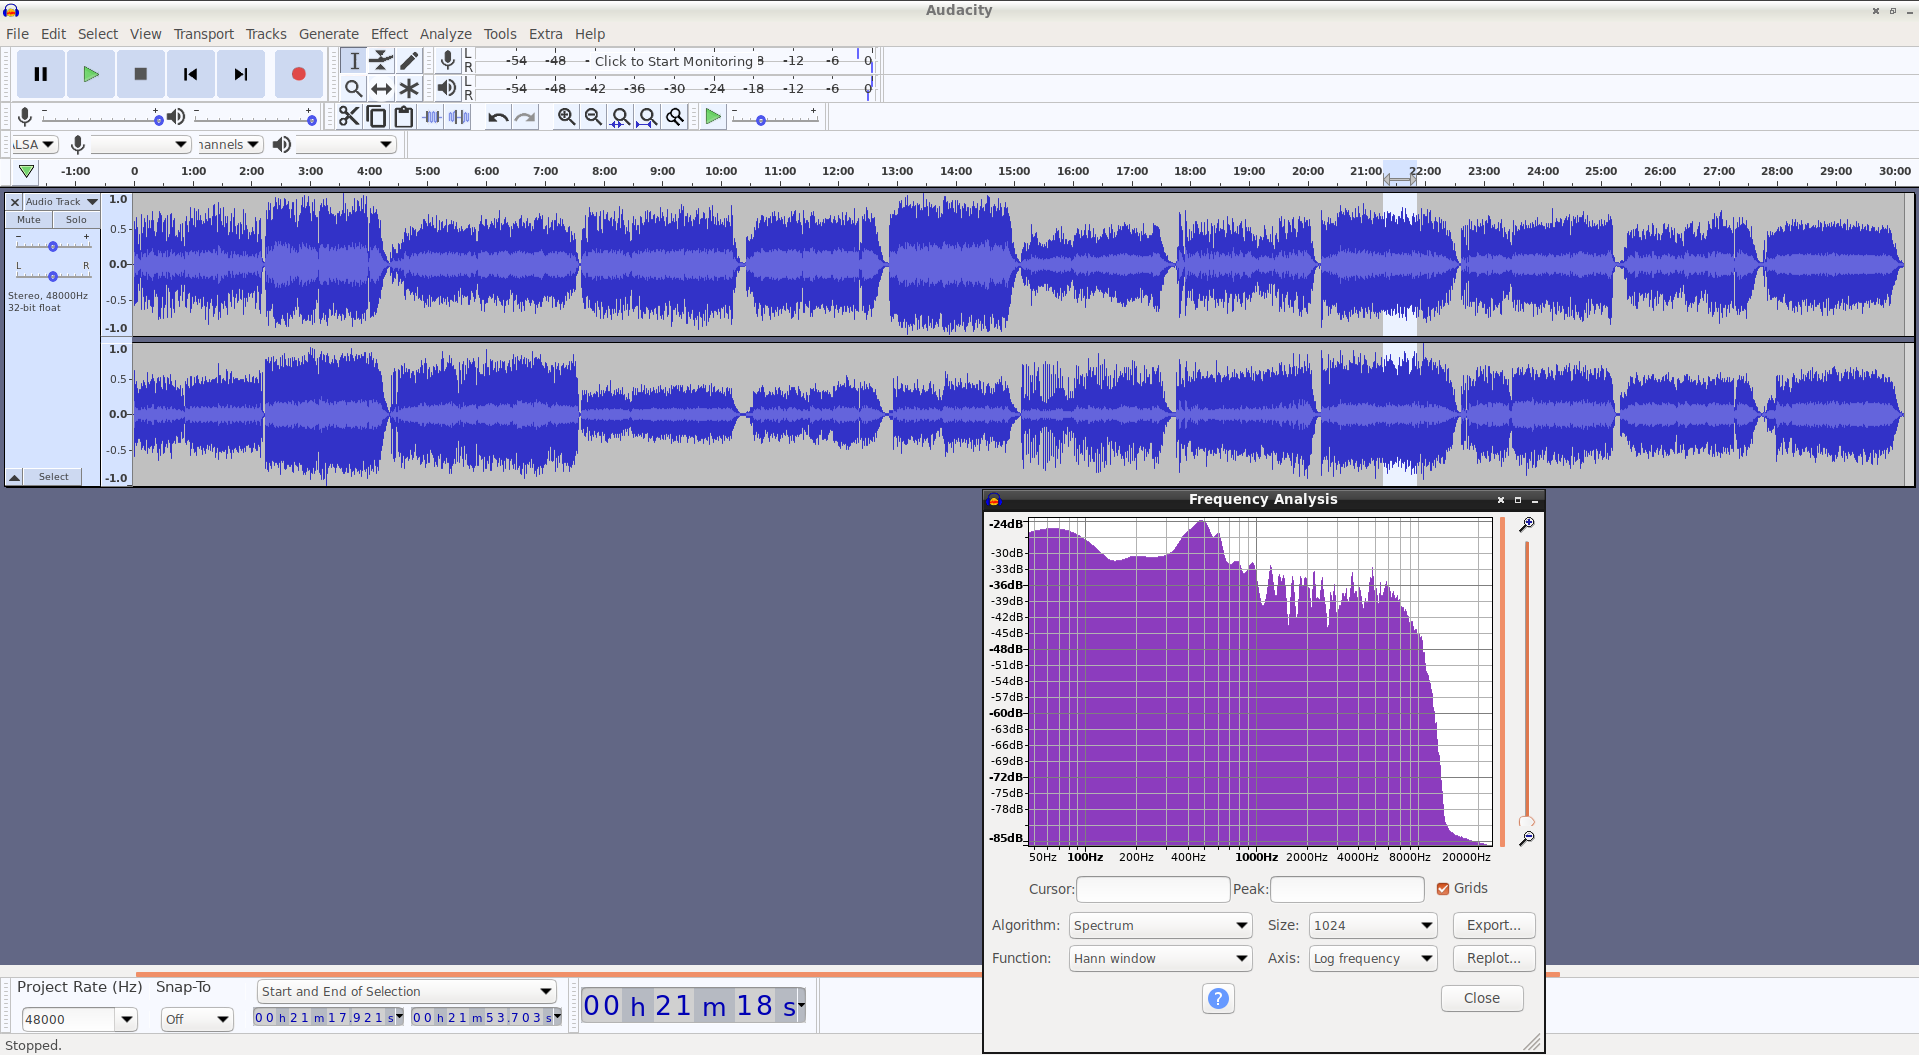Click the Replot... button
Viewport: 1919px width, 1055px height.
tap(1494, 958)
